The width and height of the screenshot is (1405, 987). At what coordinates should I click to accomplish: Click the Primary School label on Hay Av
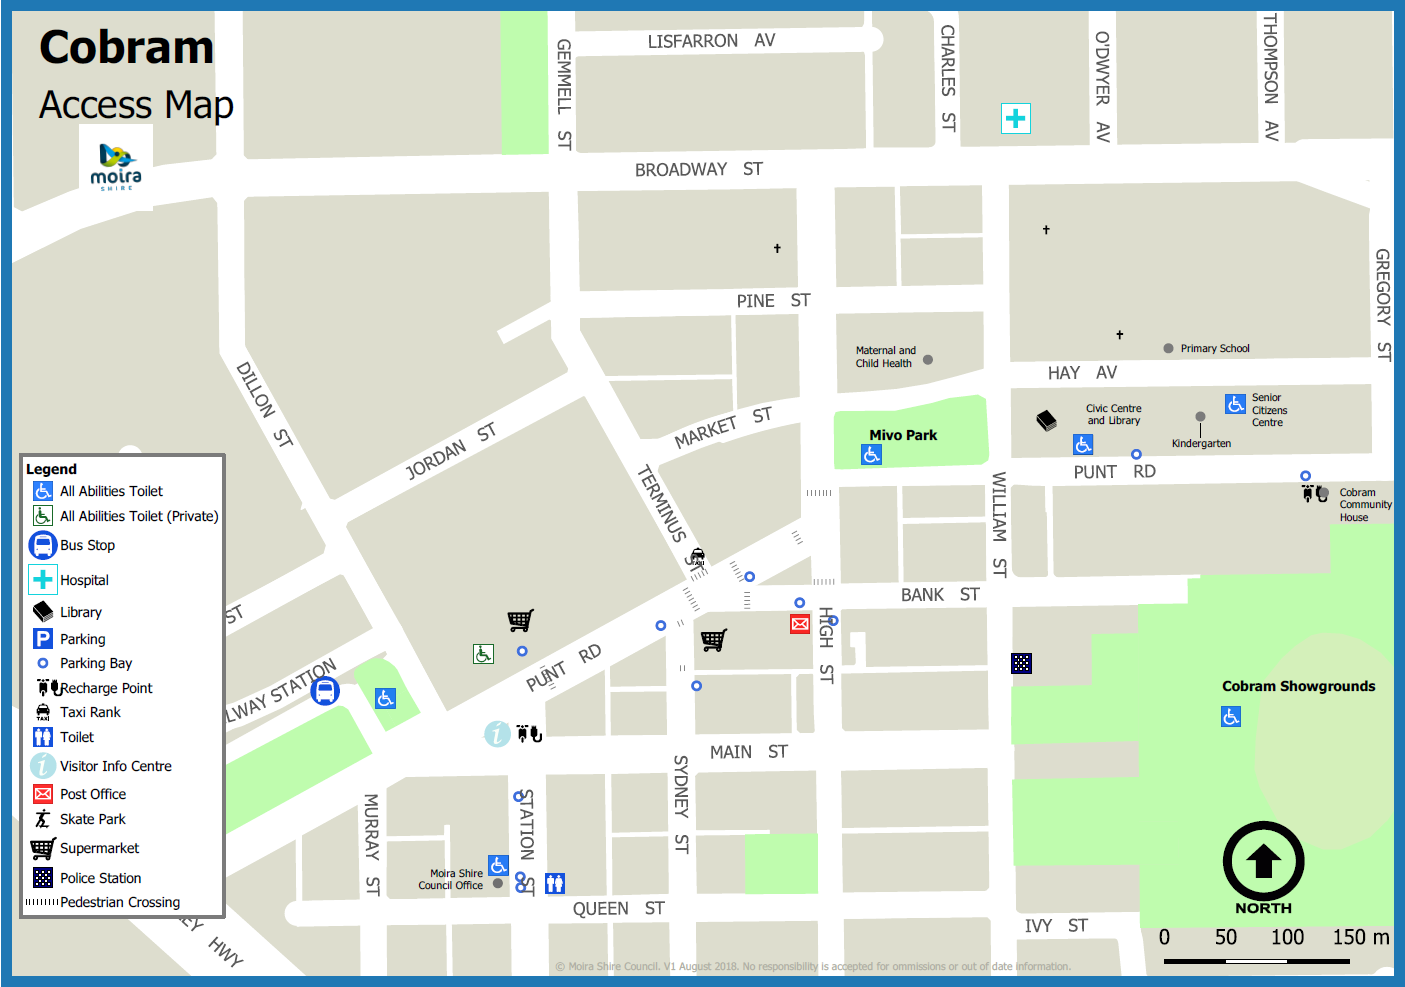[x=1214, y=349]
